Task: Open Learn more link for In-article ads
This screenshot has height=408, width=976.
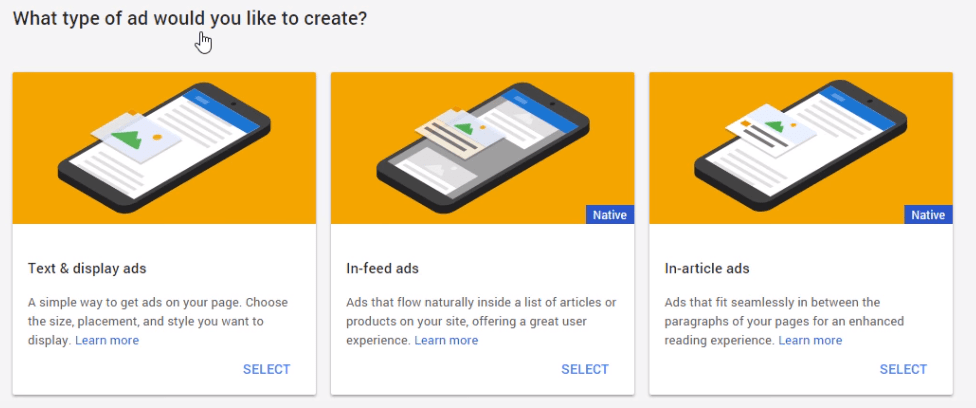Action: (x=810, y=340)
